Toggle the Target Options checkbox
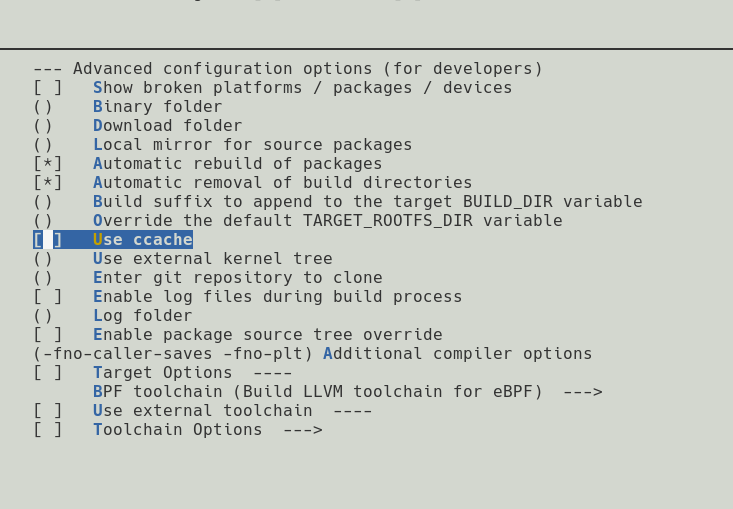 [x=48, y=373]
